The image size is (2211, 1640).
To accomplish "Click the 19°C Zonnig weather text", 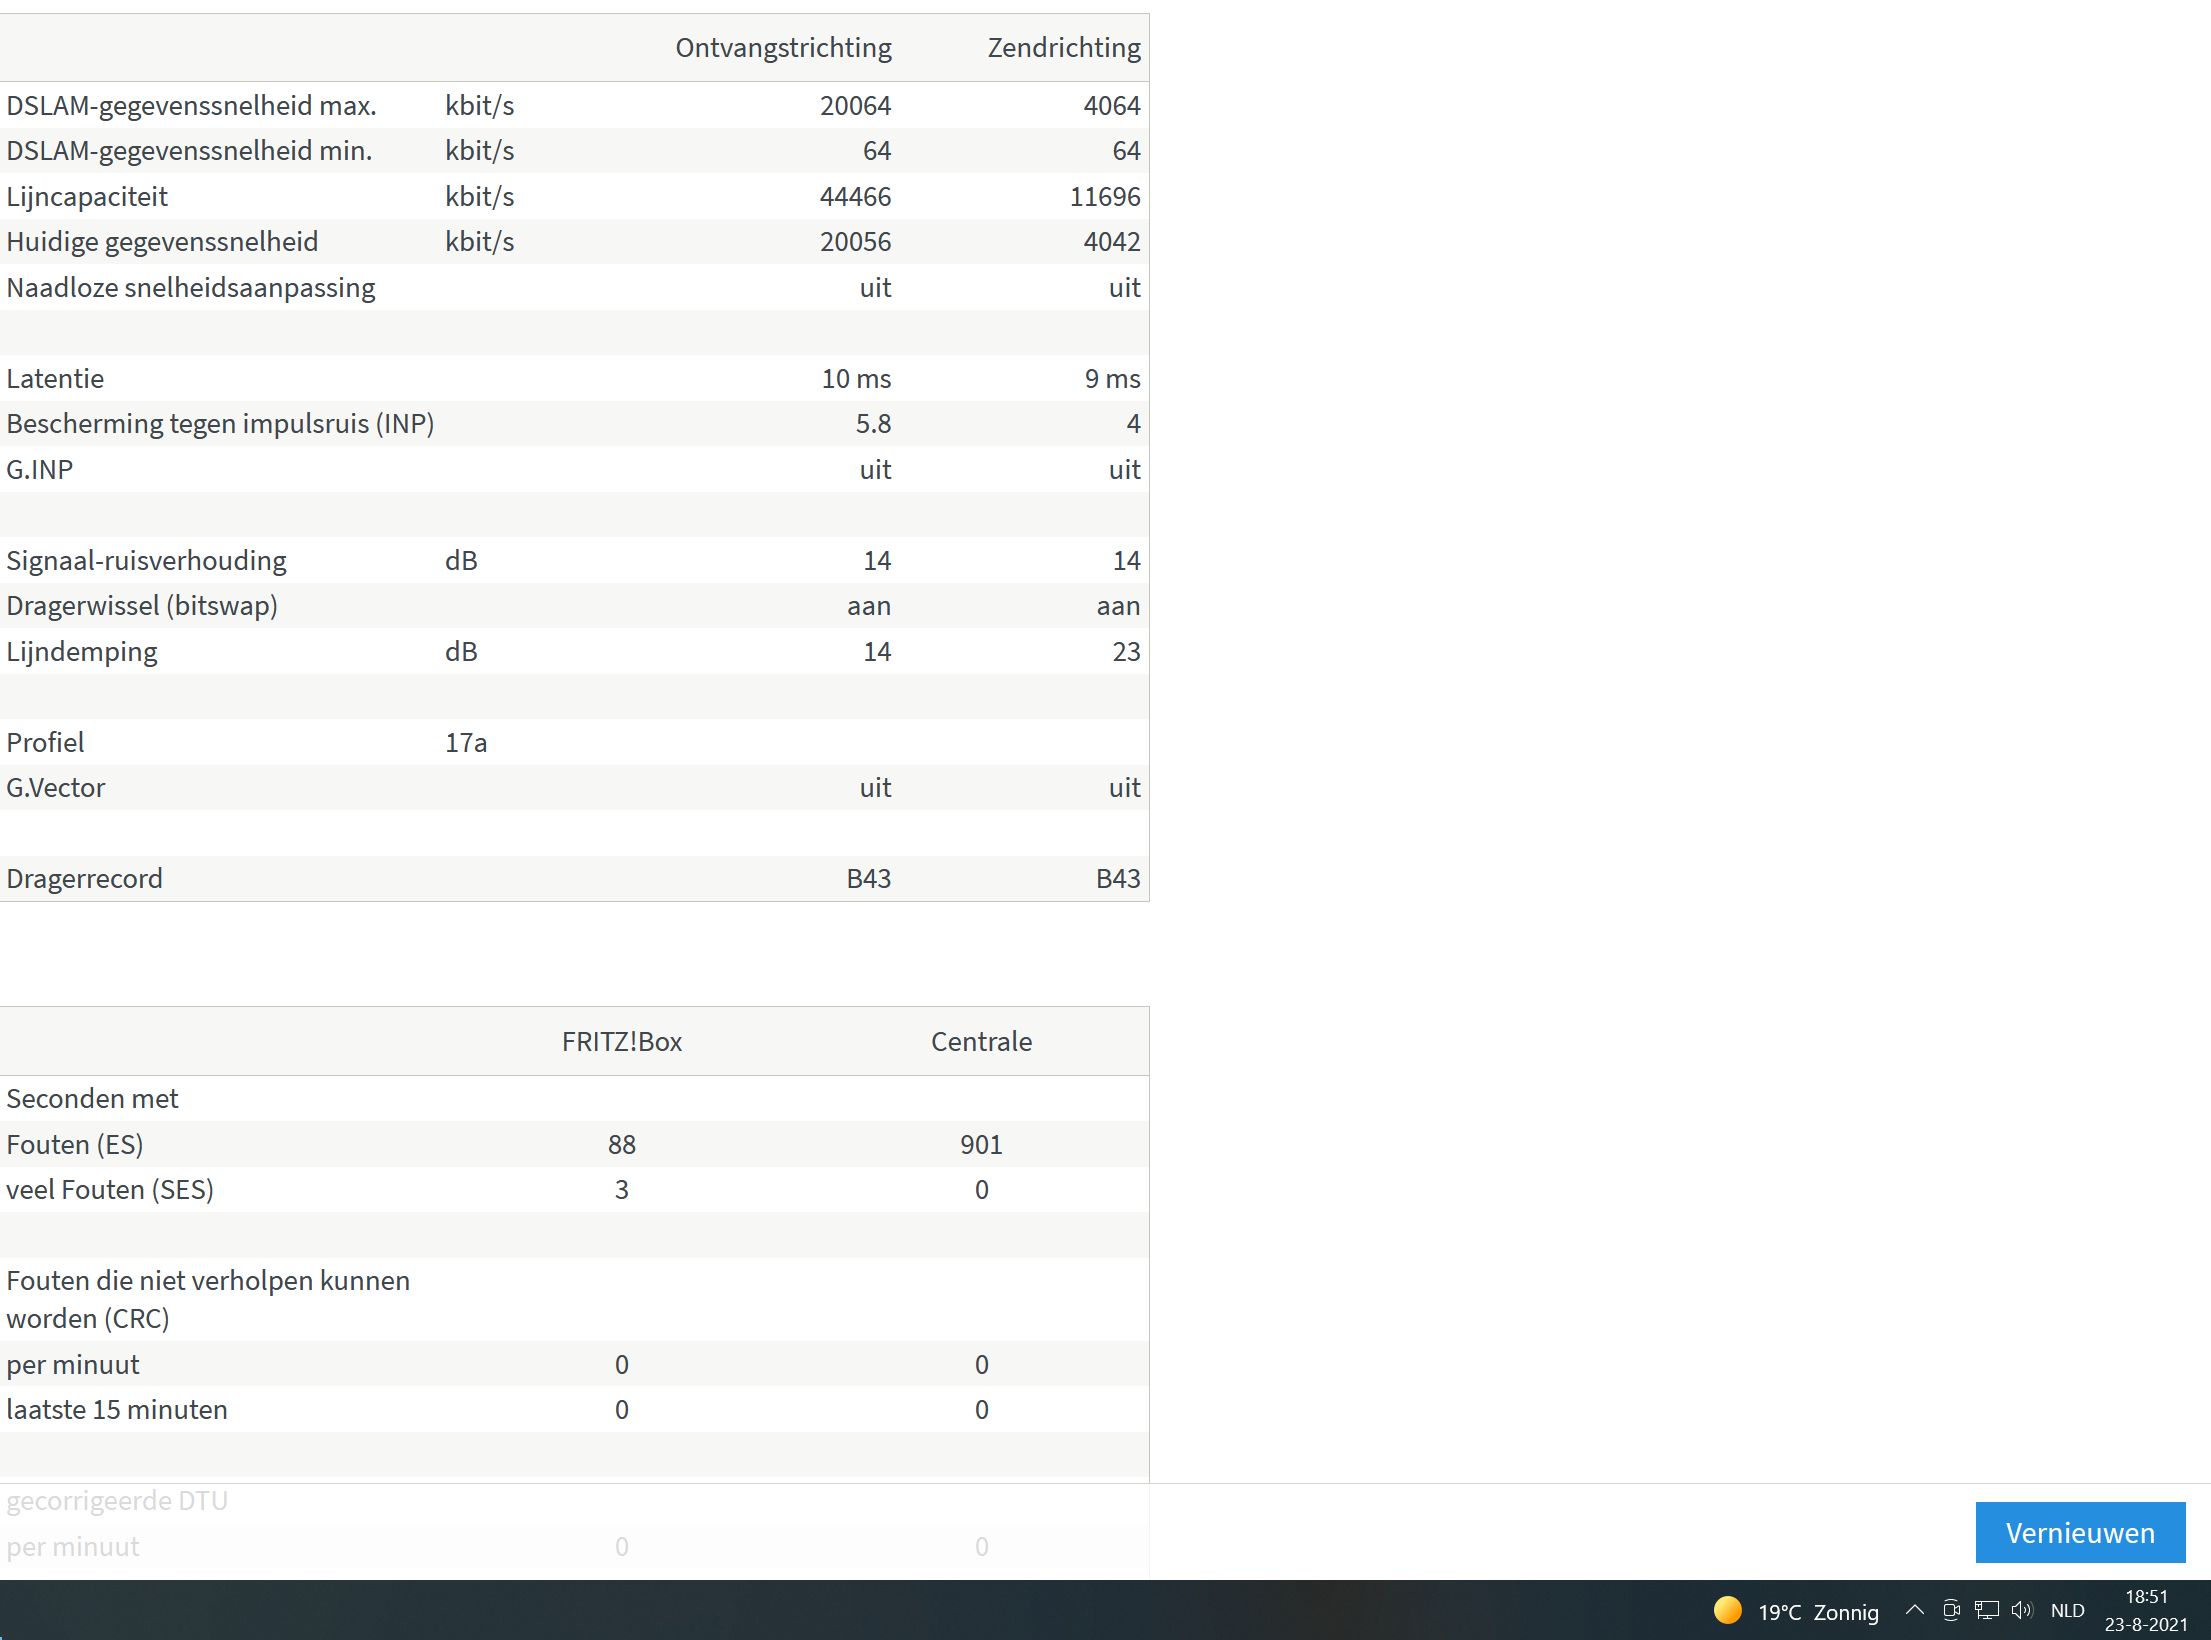I will [x=1818, y=1612].
